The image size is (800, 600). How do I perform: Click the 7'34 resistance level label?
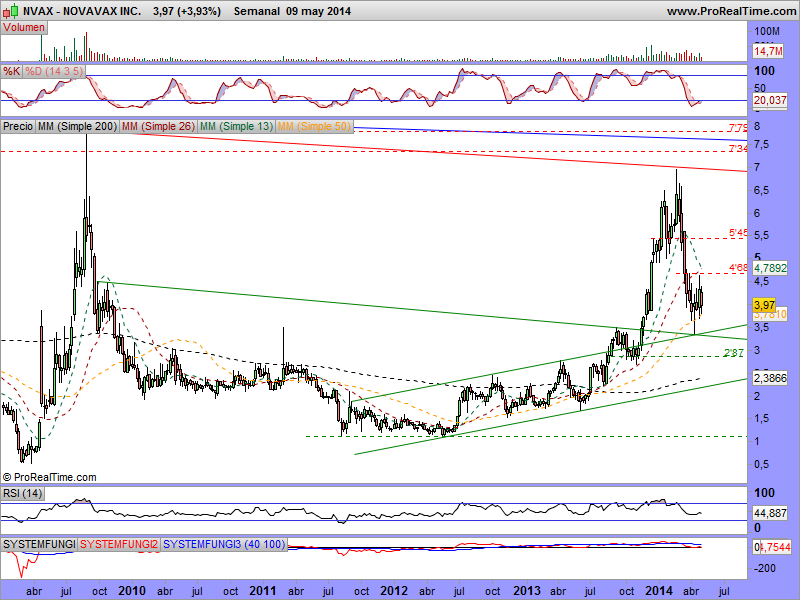[x=738, y=148]
